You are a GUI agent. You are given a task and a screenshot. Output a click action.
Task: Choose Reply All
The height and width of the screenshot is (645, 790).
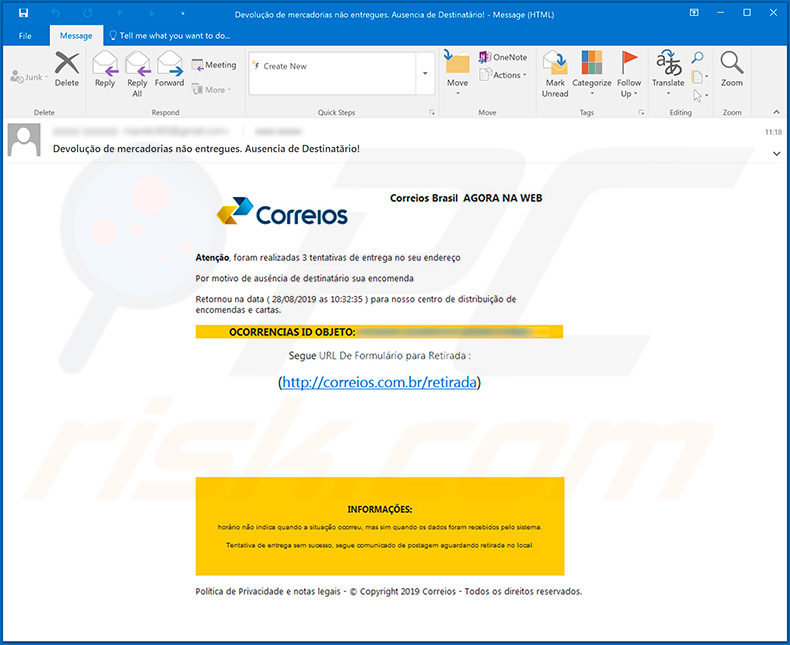pyautogui.click(x=137, y=74)
